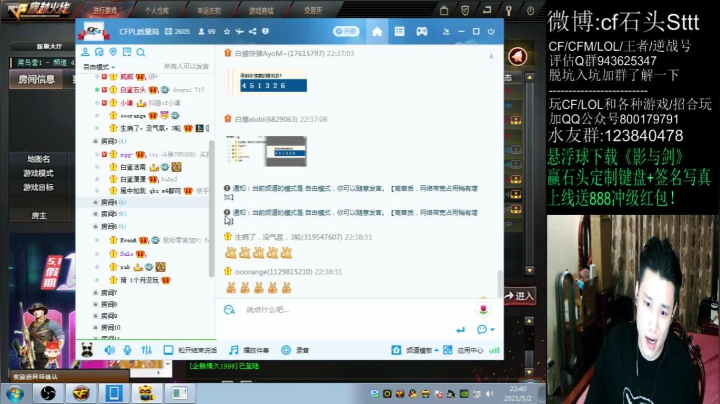Image resolution: width=720 pixels, height=404 pixels.
Task: Open YY raccoon app from taskbar
Action: [146, 393]
